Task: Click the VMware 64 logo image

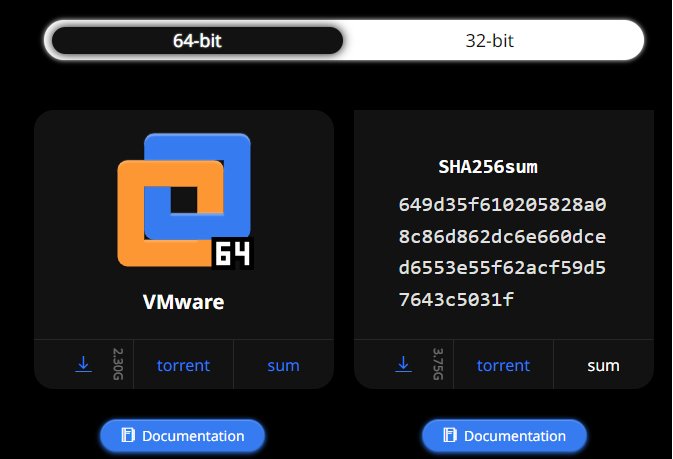Action: 185,201
